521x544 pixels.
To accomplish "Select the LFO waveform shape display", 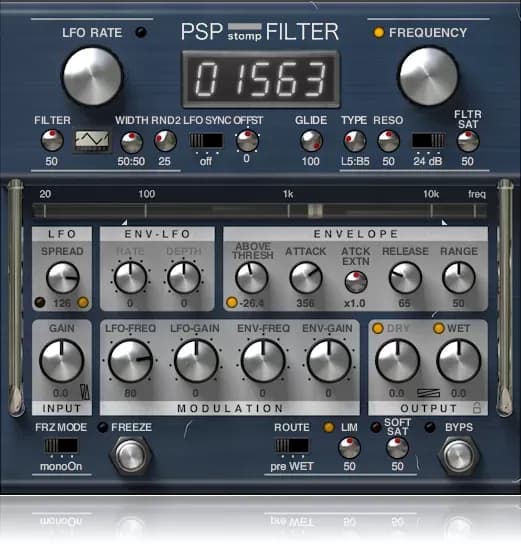I will [92, 141].
